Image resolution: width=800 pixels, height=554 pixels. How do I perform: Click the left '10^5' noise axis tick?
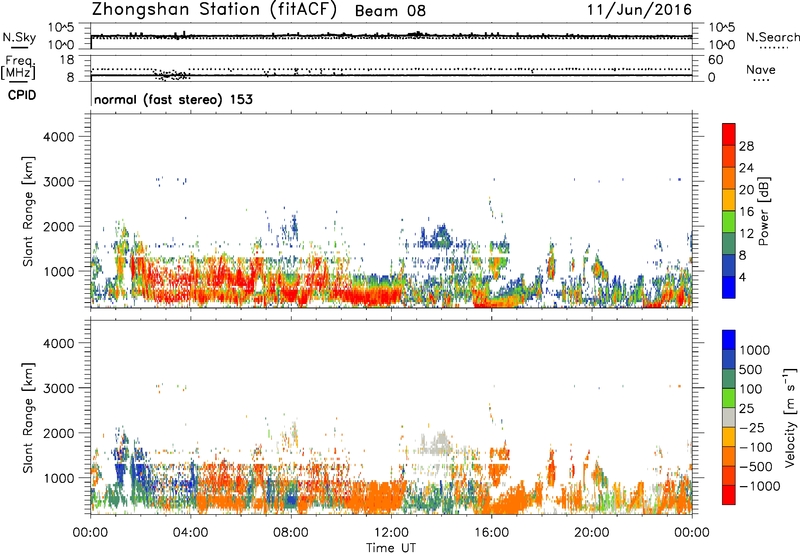click(61, 28)
